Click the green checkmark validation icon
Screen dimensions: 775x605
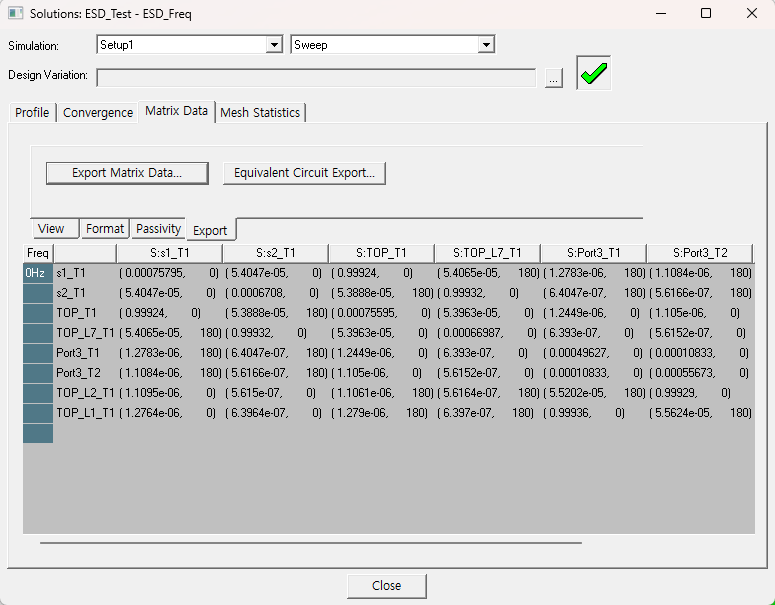pos(593,75)
